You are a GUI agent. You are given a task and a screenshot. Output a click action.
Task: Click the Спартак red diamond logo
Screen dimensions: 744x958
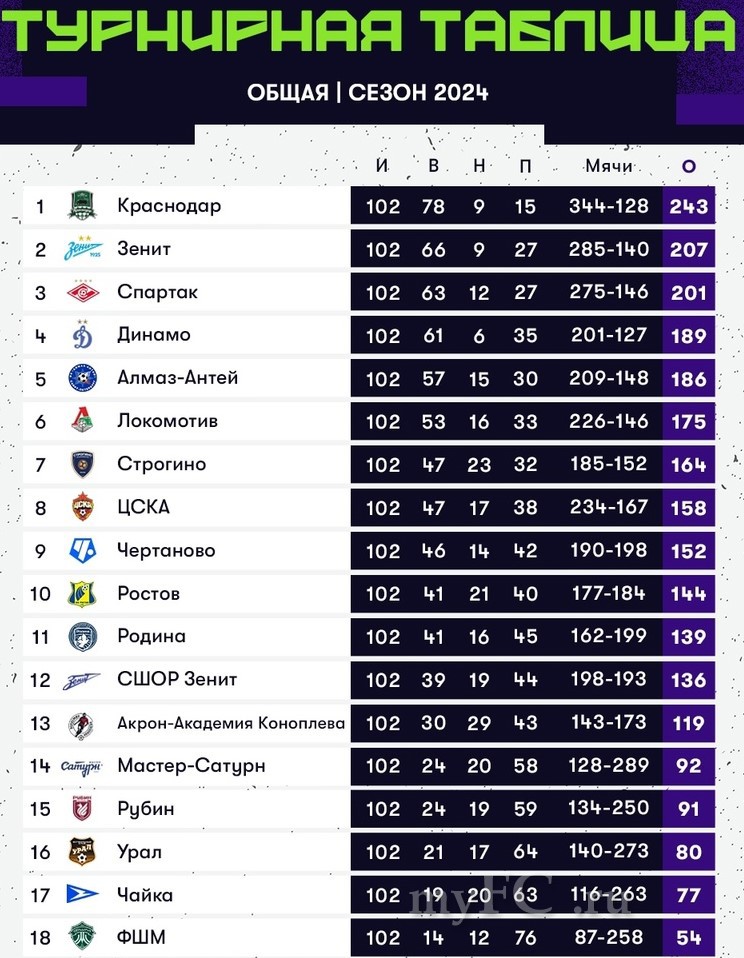pyautogui.click(x=82, y=292)
